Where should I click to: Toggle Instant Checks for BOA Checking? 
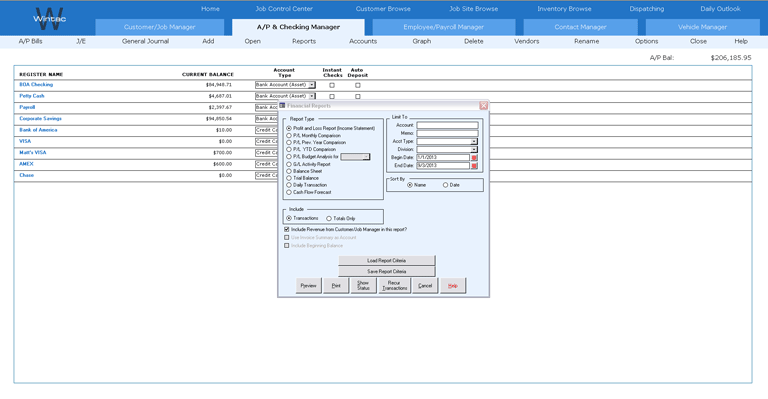332,85
